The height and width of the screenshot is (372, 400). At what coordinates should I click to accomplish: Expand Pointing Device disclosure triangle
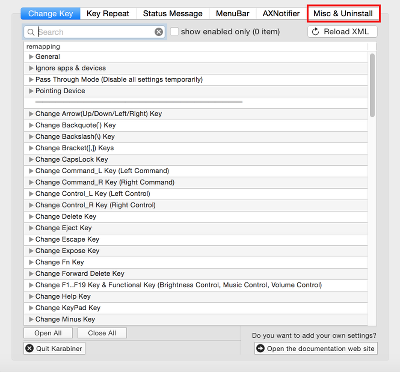31,91
